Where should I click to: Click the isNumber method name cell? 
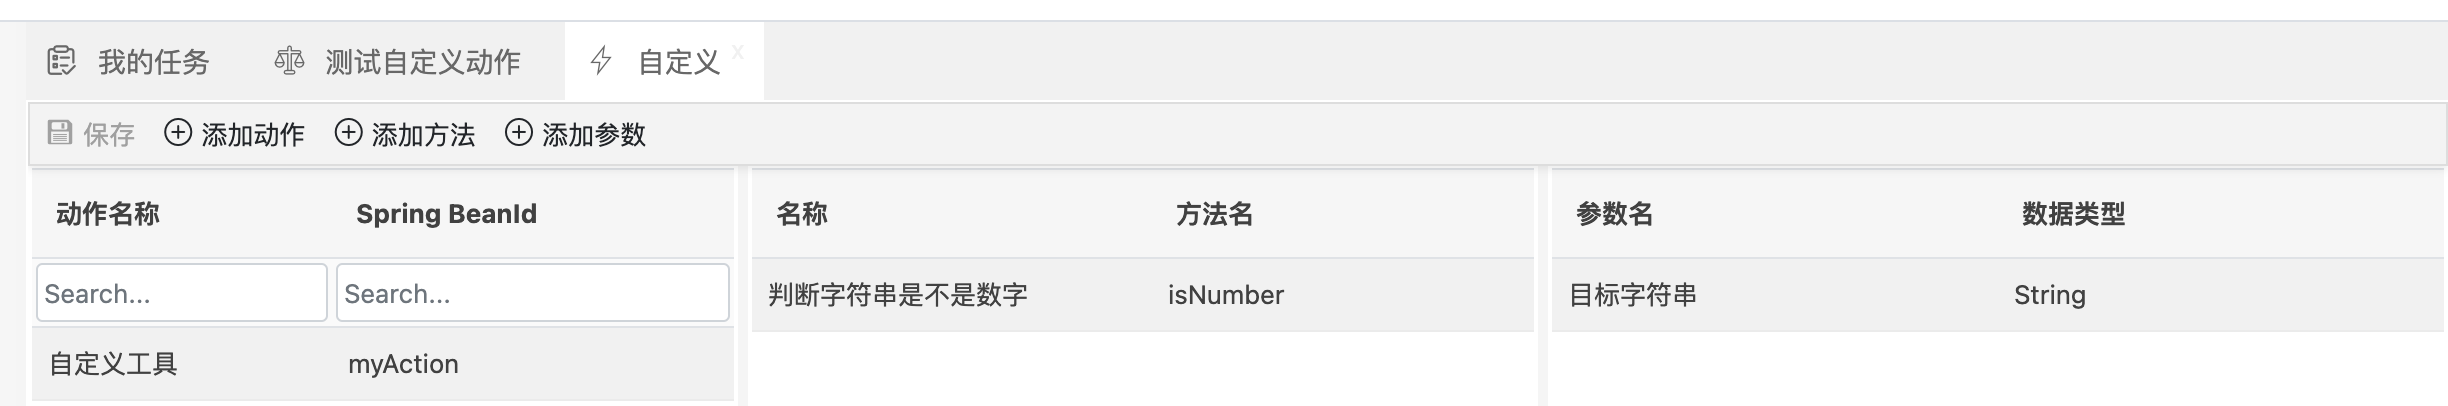1225,295
